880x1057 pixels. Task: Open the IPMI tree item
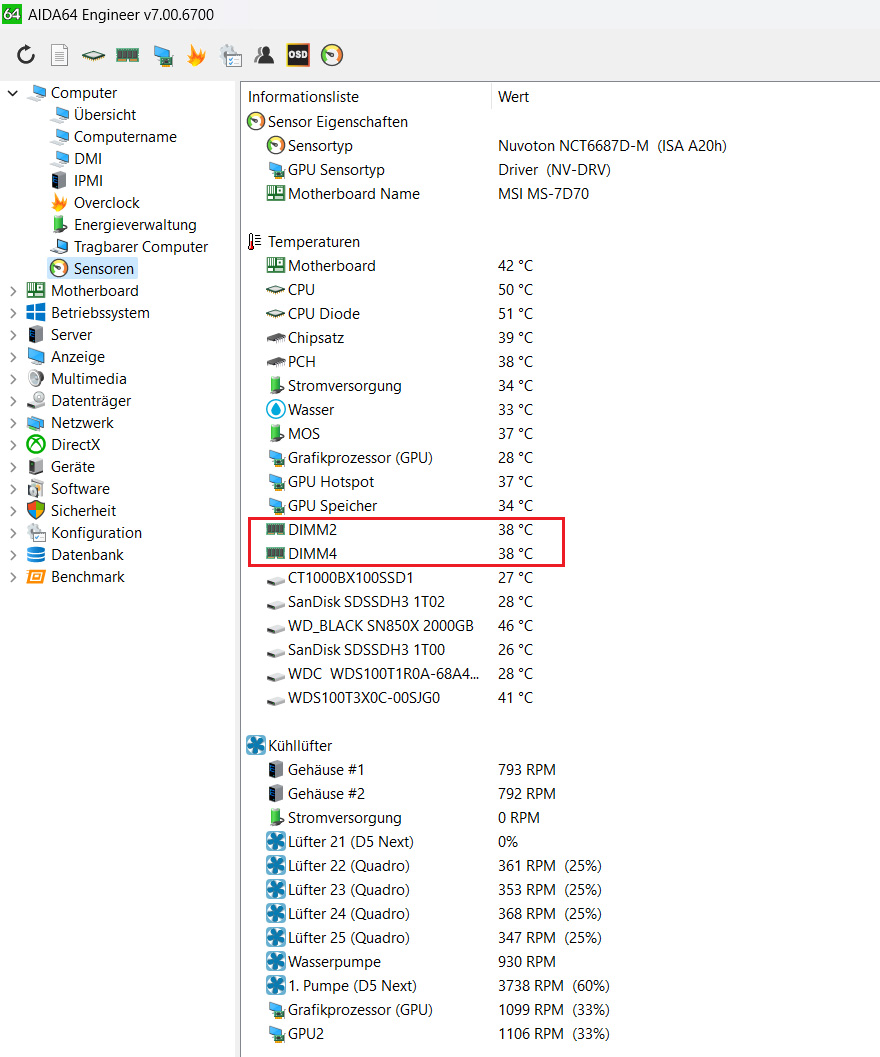point(88,181)
